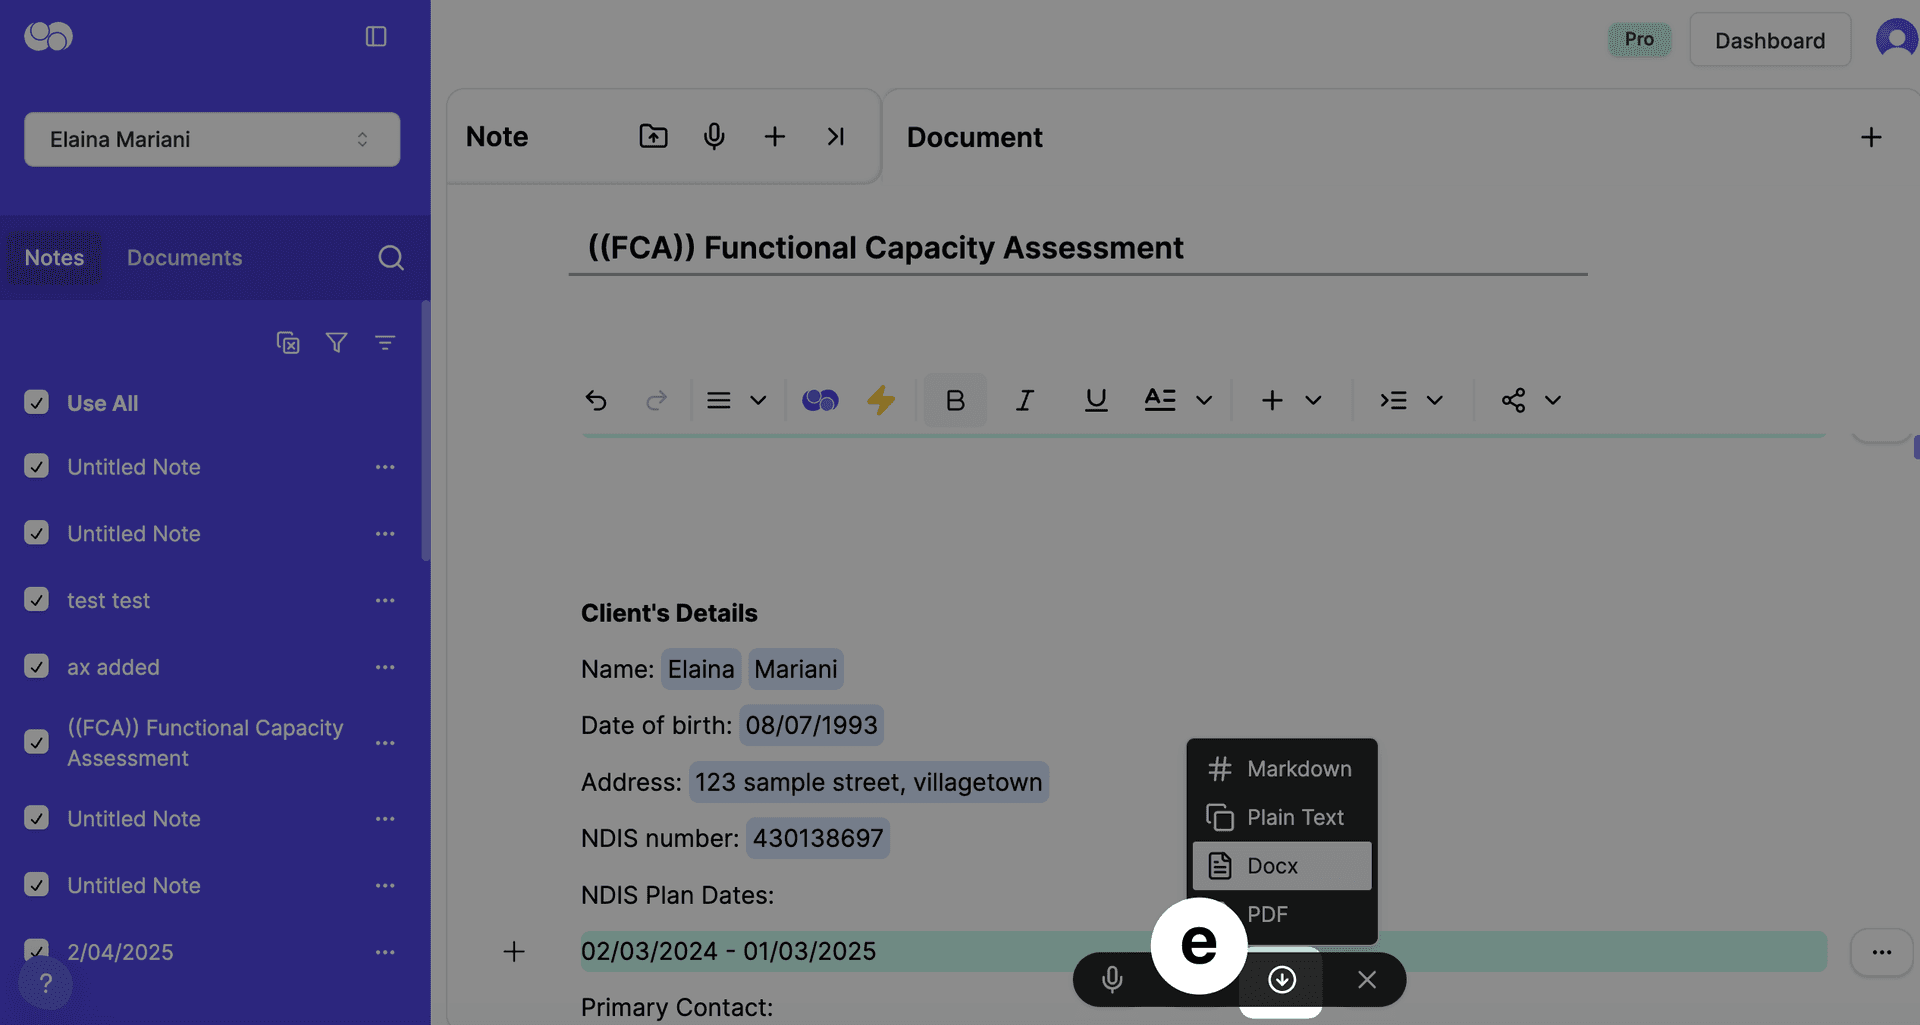Screen dimensions: 1920x1025
Task: Apply italic formatting in the editor
Action: coord(1024,400)
